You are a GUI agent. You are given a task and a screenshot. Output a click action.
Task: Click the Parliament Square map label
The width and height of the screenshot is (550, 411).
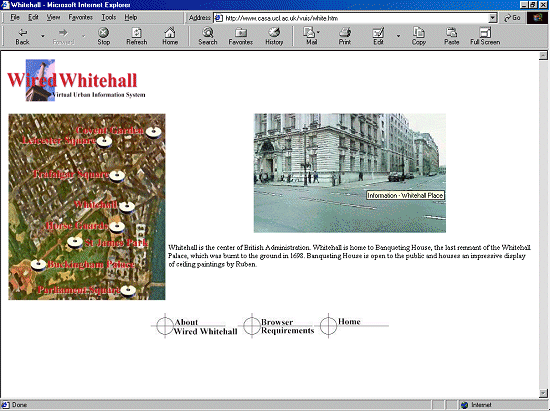click(79, 290)
